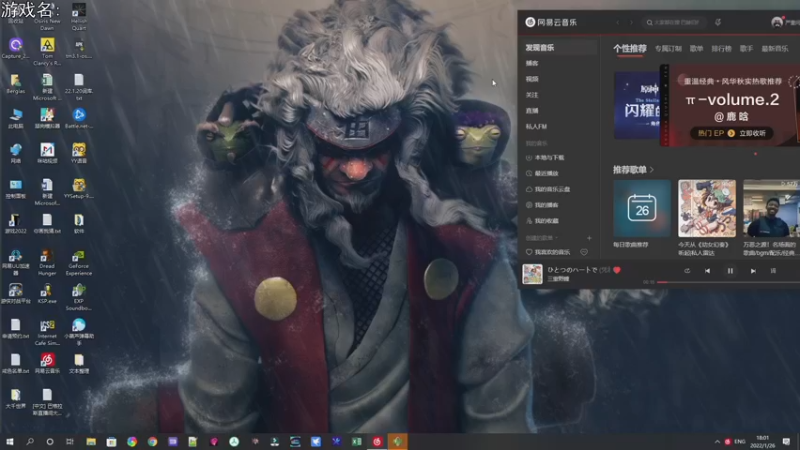Open the notification center icon
The image size is (800, 450).
point(786,442)
